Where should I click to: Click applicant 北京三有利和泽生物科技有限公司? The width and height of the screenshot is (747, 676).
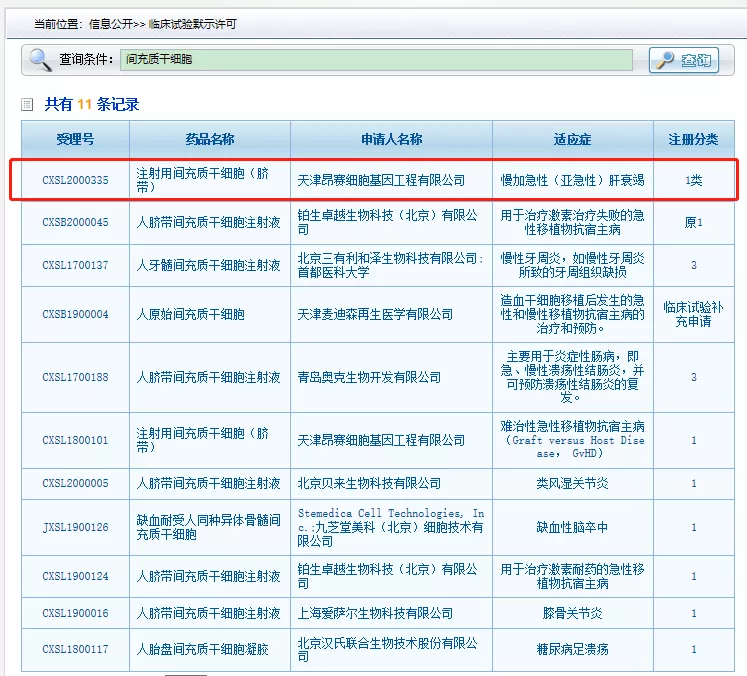tap(391, 265)
